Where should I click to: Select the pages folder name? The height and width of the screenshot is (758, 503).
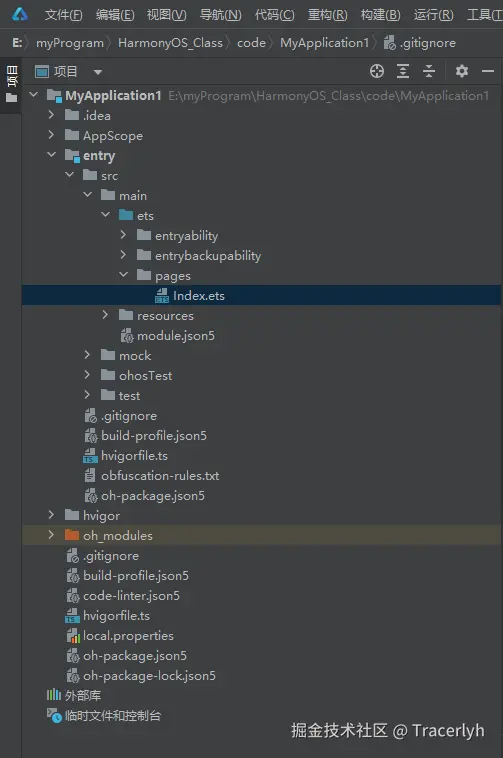(173, 276)
